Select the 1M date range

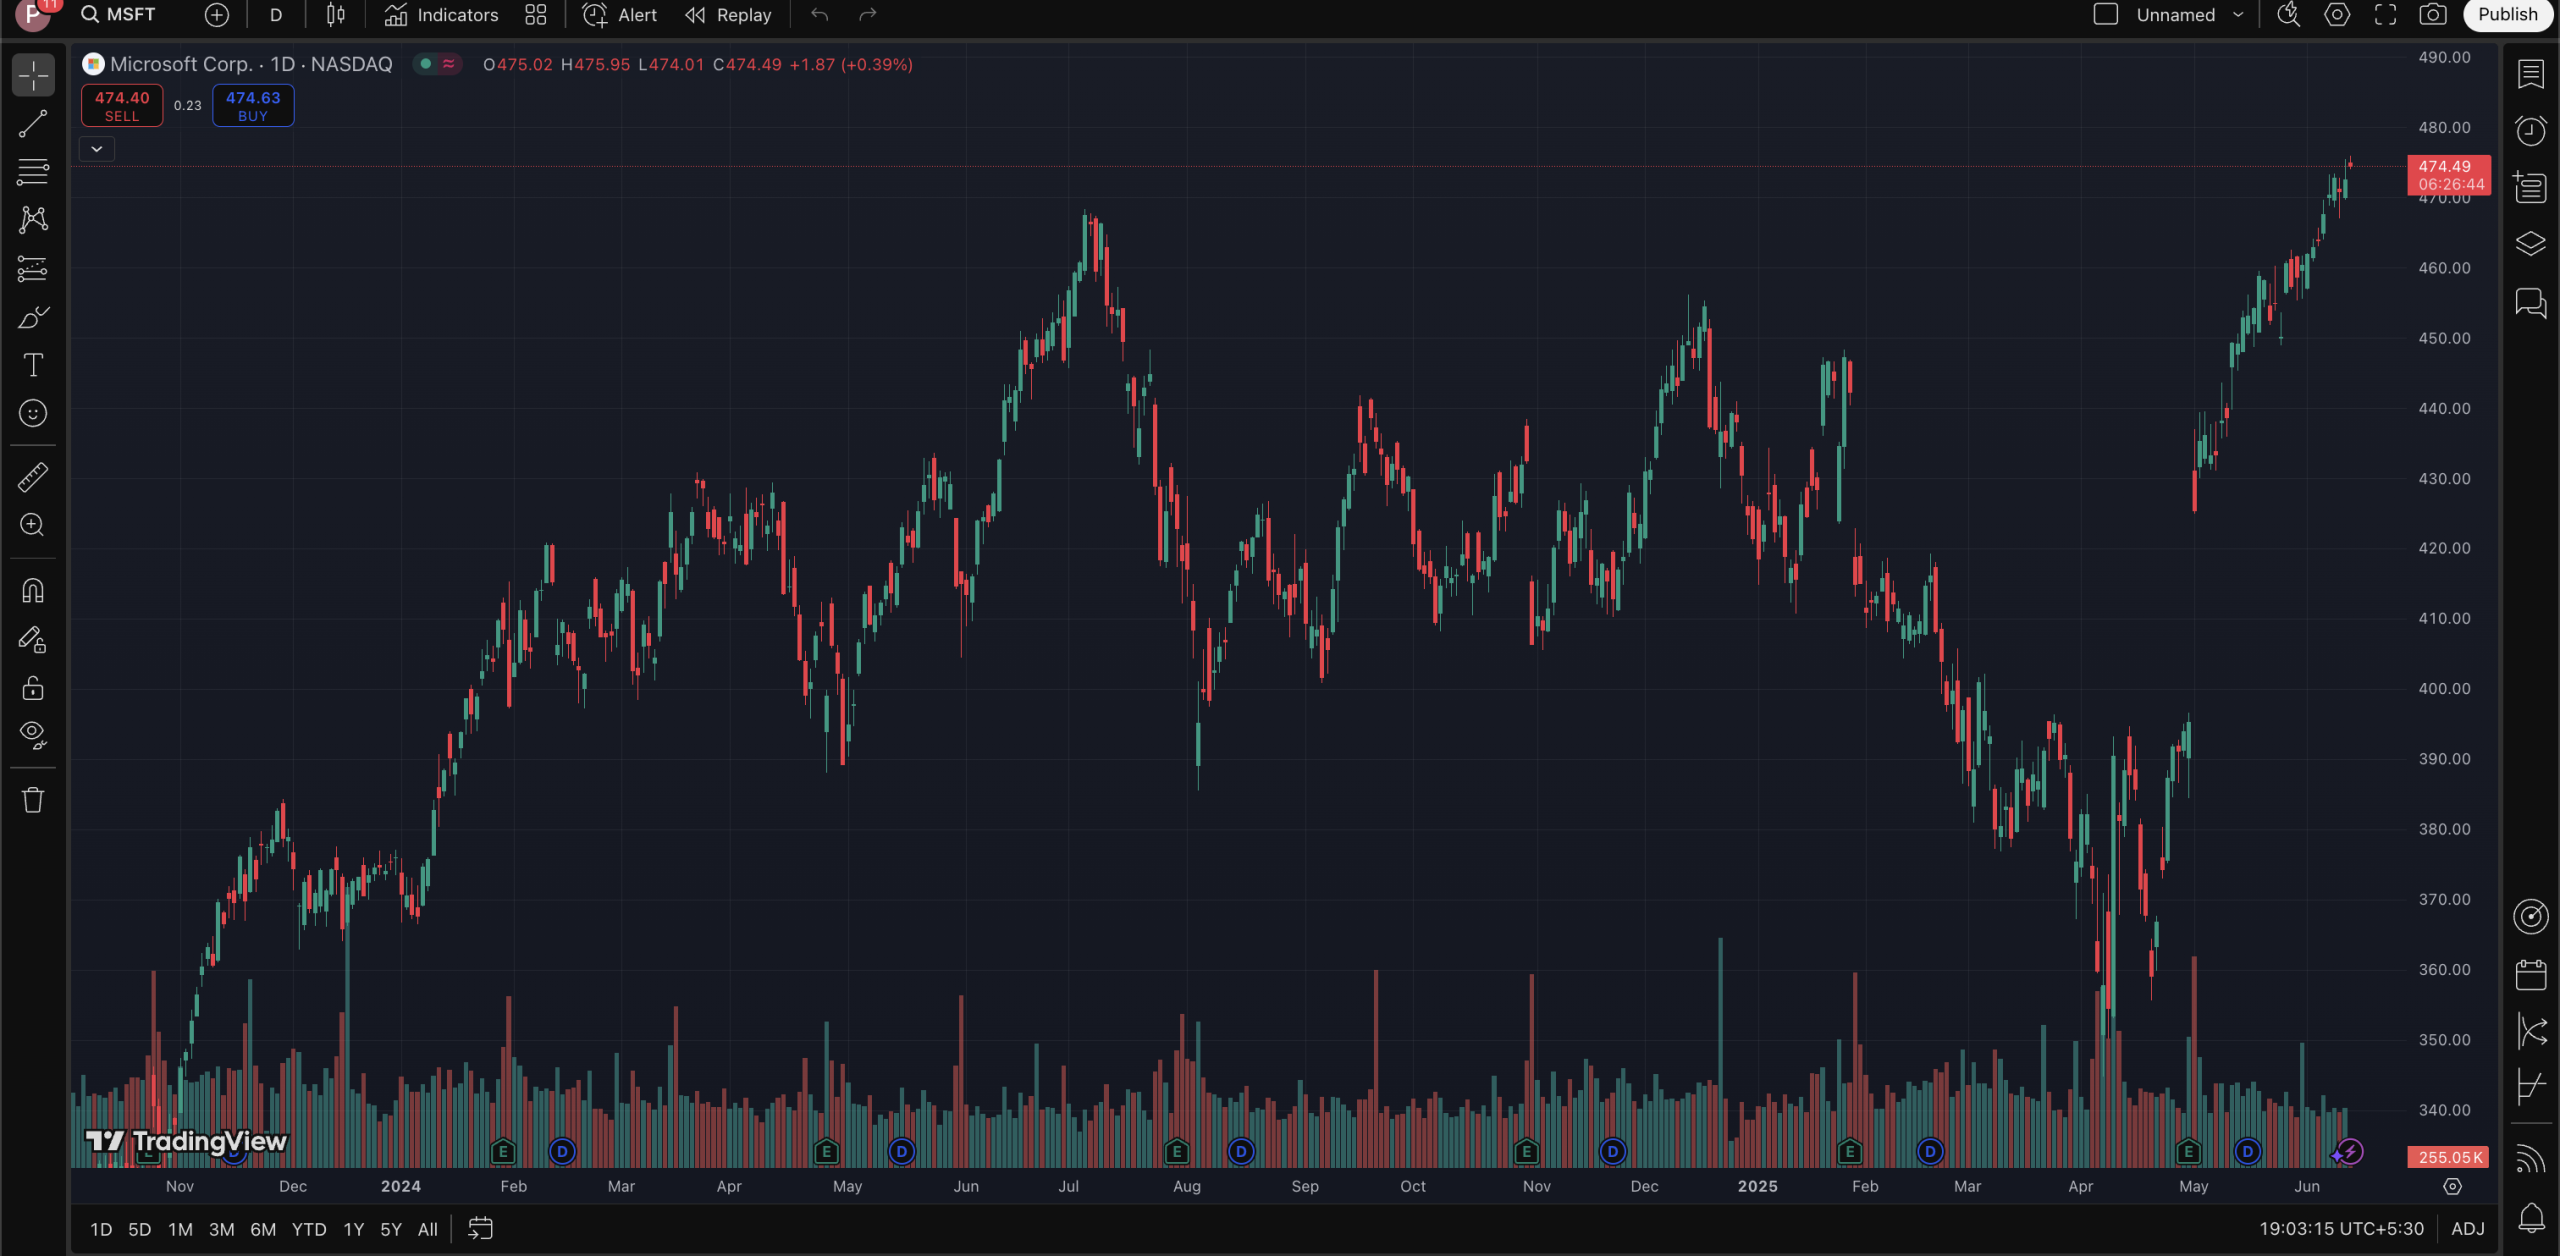tap(180, 1229)
